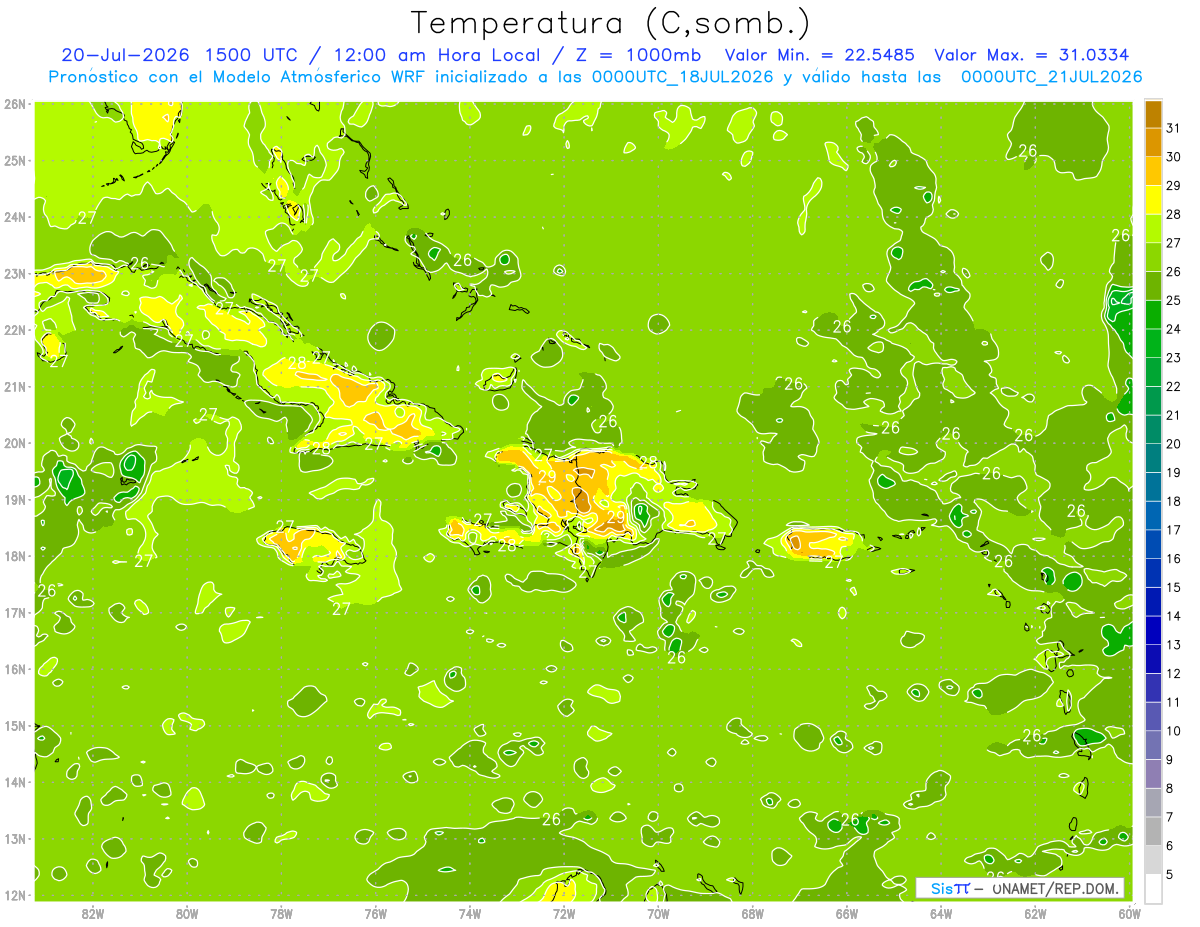The height and width of the screenshot is (927, 1200).
Task: Pick the white color bar segment below 5
Action: click(x=1153, y=888)
